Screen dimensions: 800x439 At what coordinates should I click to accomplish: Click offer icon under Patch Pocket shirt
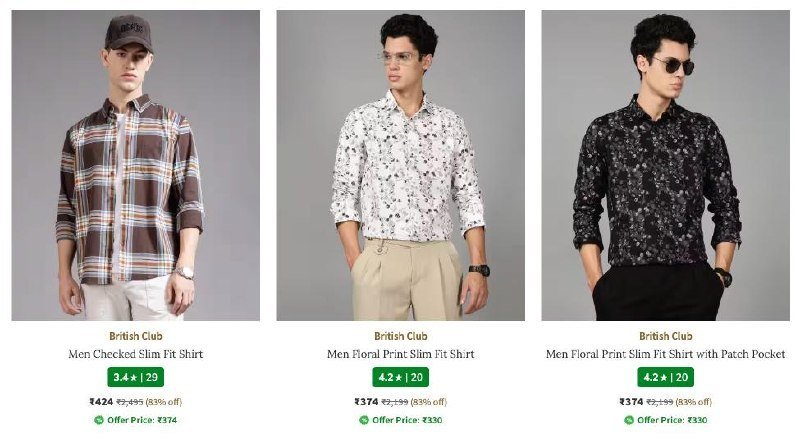pos(629,420)
